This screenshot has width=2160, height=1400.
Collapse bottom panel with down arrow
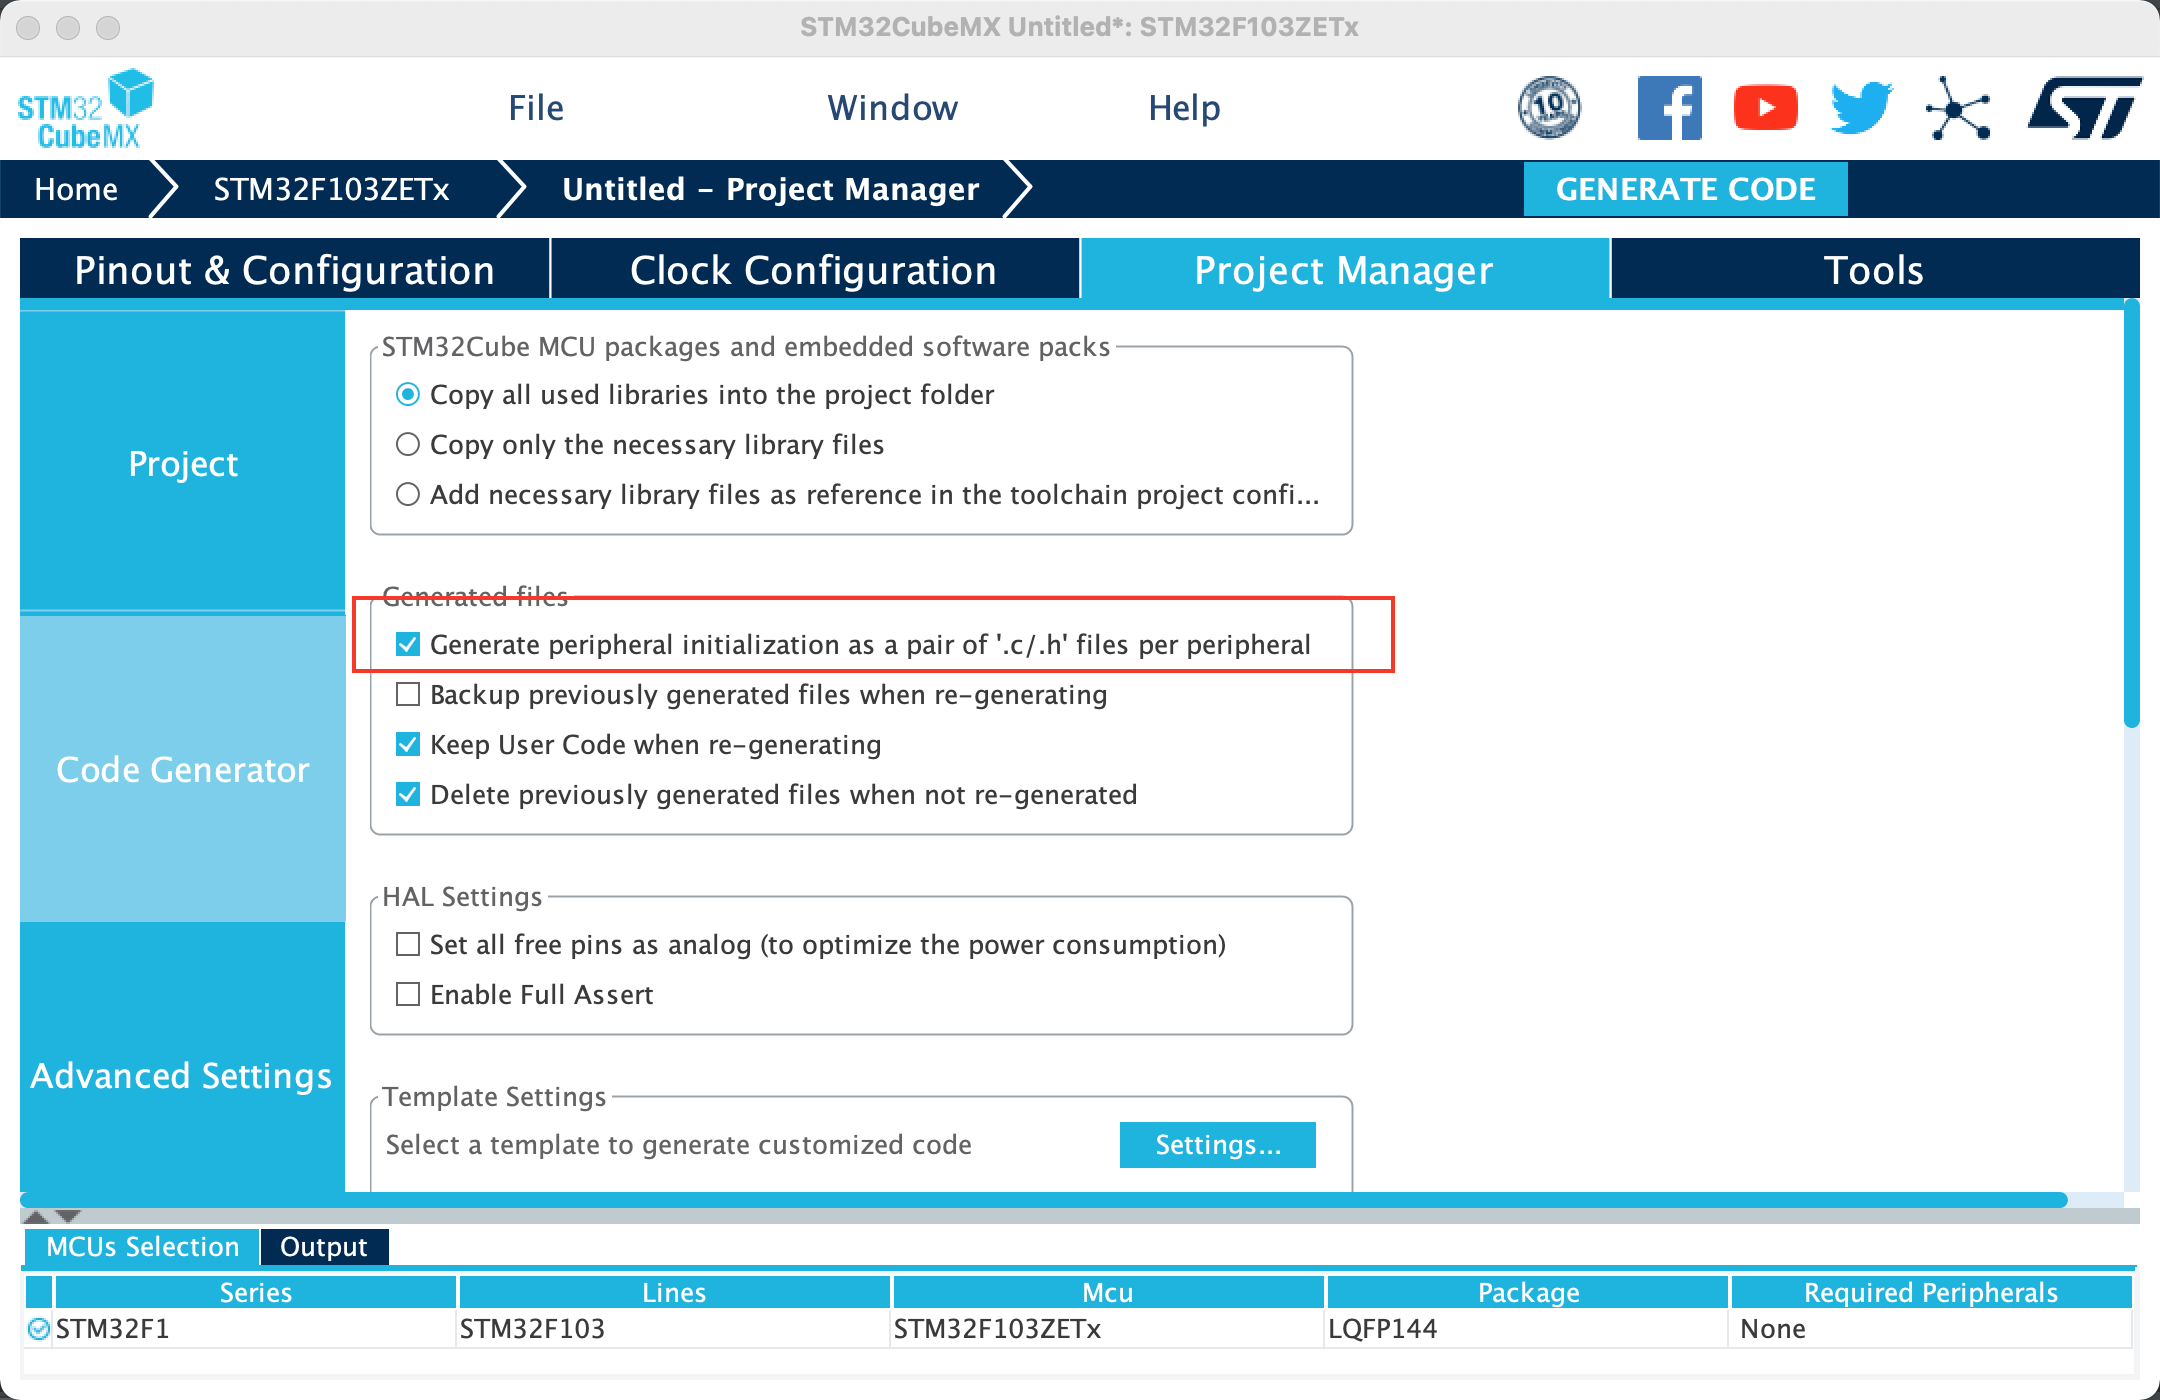68,1217
